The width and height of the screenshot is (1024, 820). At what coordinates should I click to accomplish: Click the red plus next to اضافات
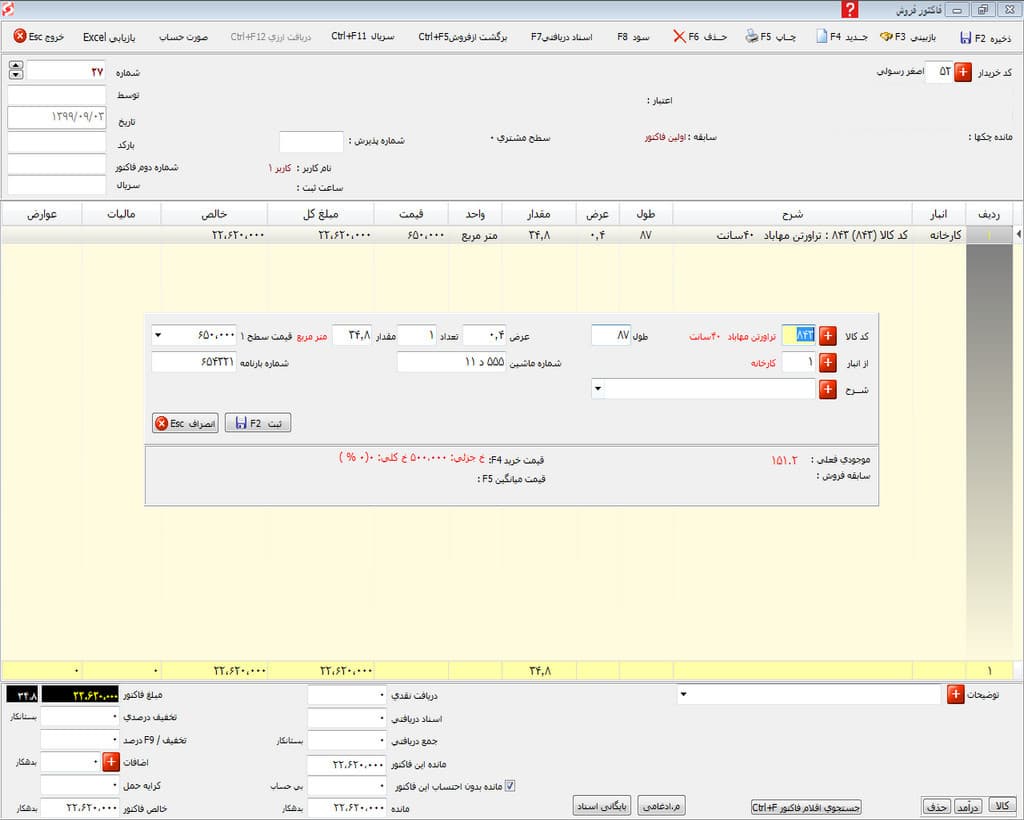[111, 762]
